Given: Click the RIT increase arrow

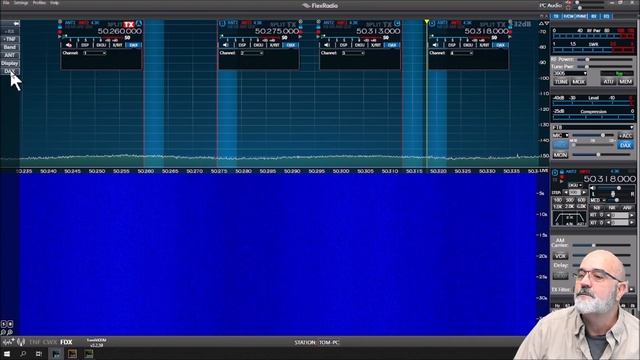Looking at the screenshot, I should [x=631, y=215].
